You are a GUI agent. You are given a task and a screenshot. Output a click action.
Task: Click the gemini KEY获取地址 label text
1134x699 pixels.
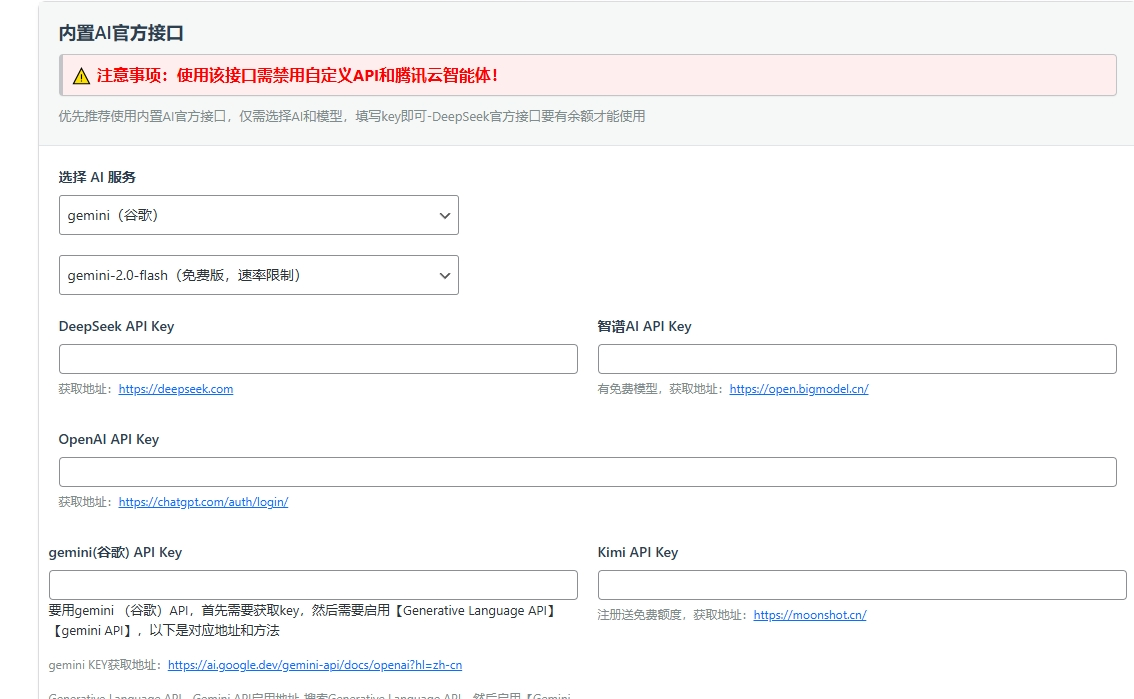tap(106, 665)
